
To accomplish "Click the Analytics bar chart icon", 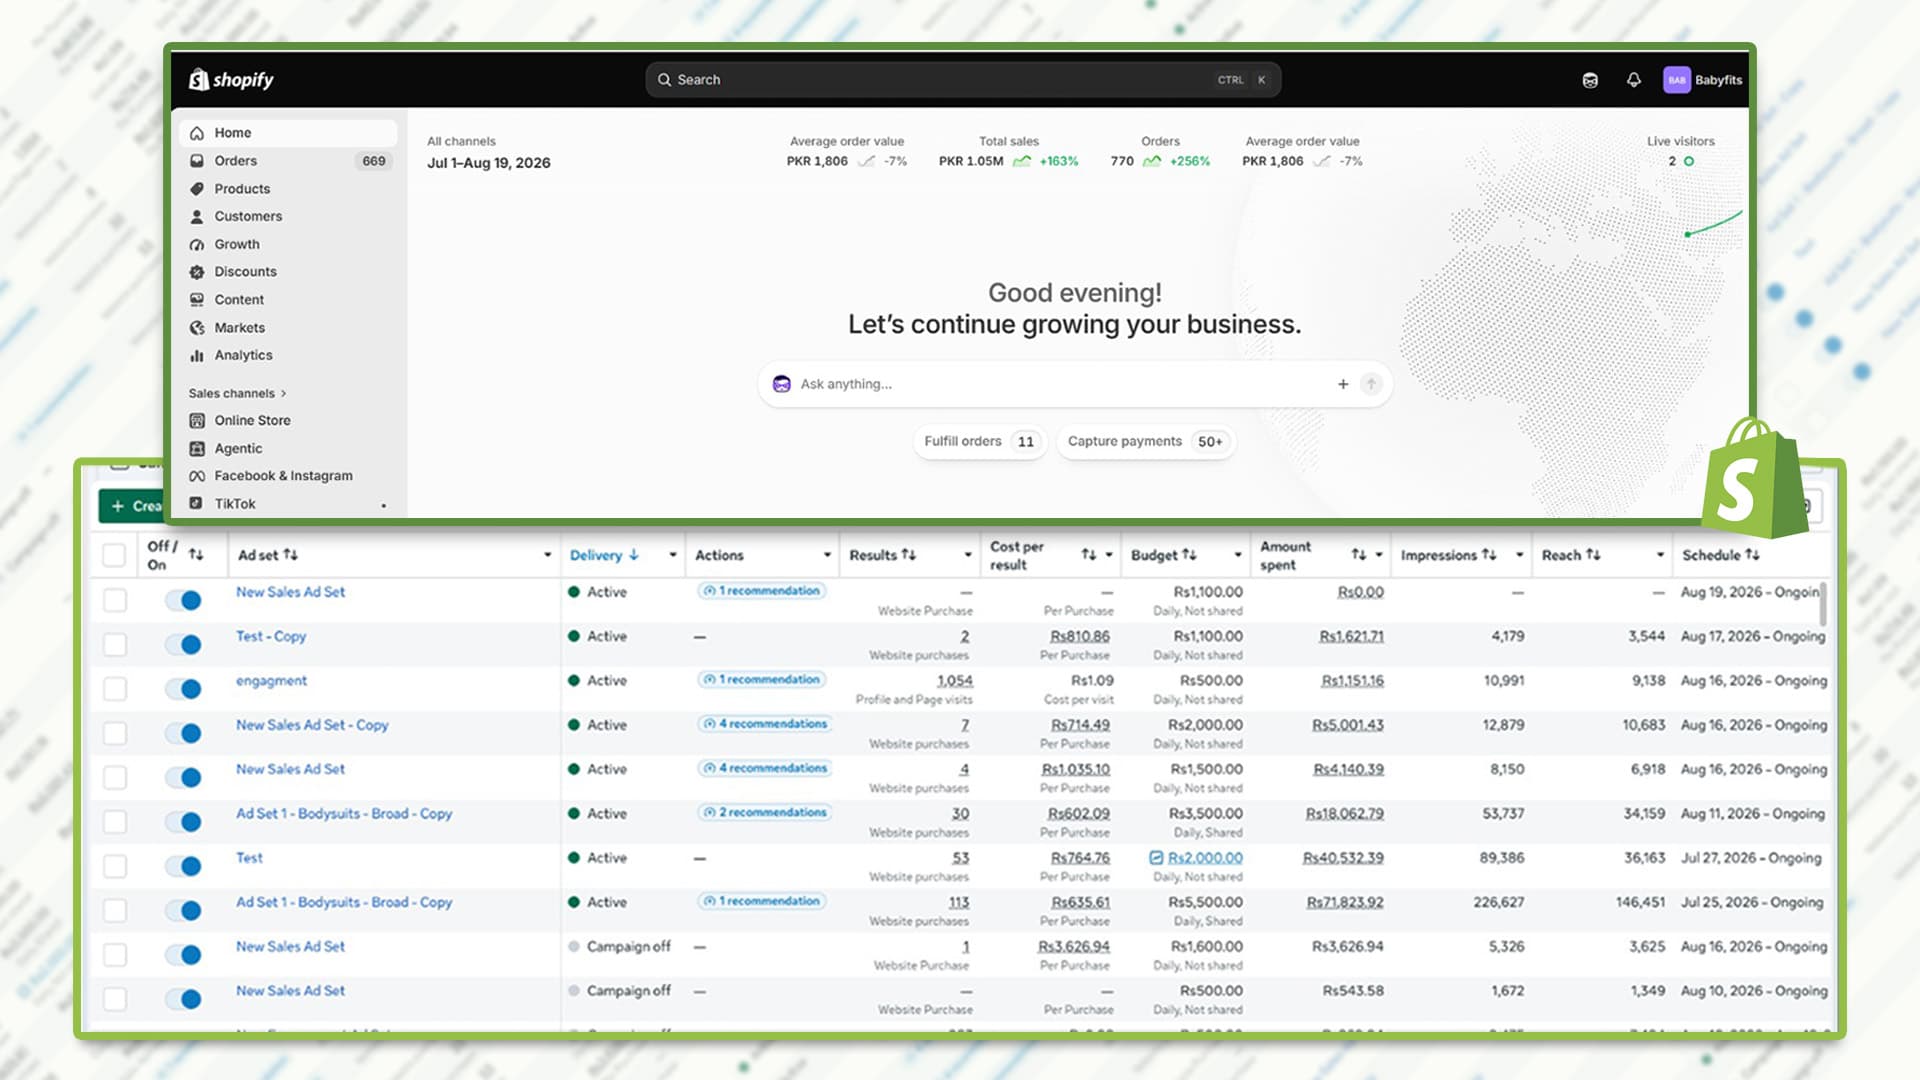I will (x=197, y=355).
